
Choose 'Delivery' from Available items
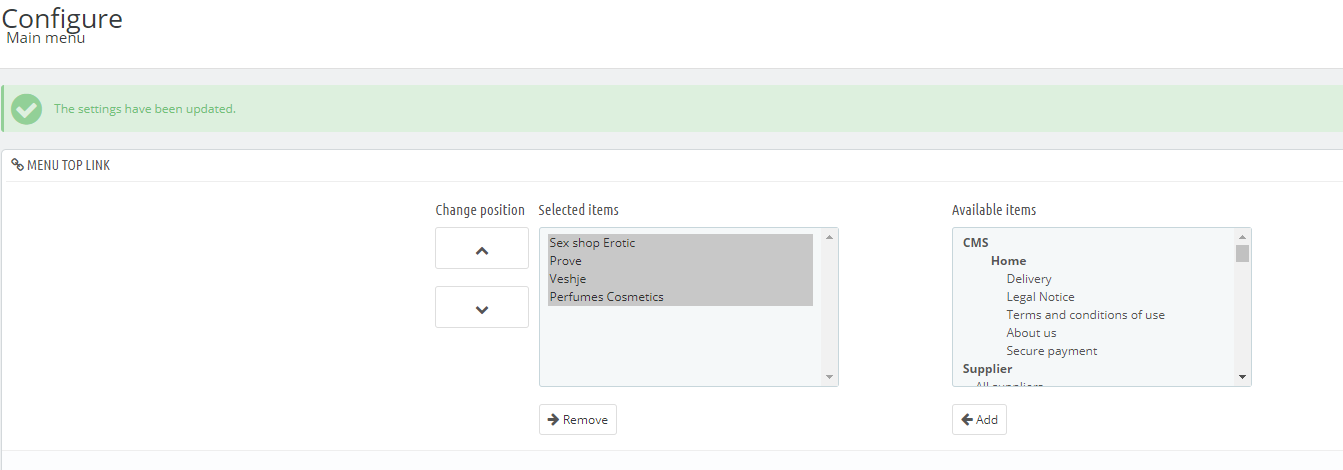click(1029, 279)
